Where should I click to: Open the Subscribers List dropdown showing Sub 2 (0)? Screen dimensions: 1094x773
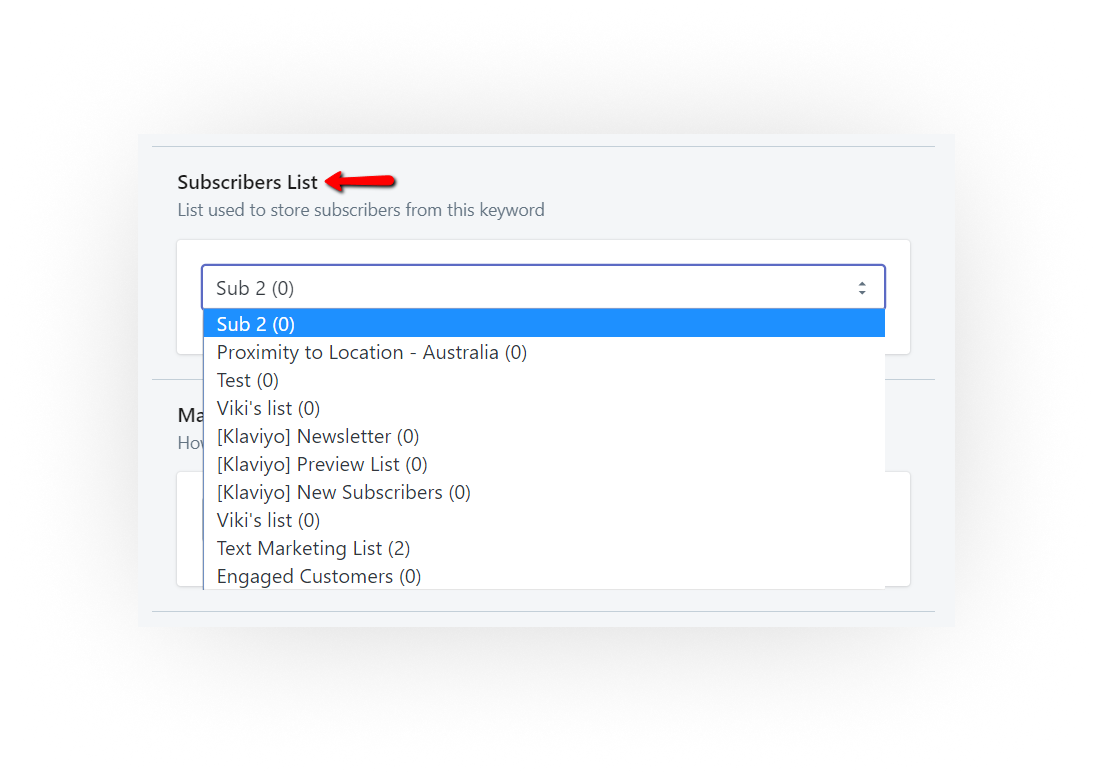(x=544, y=287)
